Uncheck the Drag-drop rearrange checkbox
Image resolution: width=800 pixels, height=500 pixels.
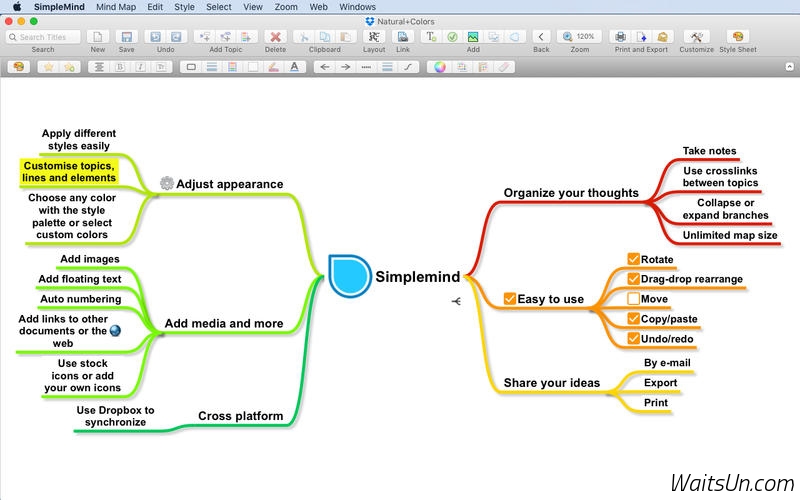click(633, 279)
